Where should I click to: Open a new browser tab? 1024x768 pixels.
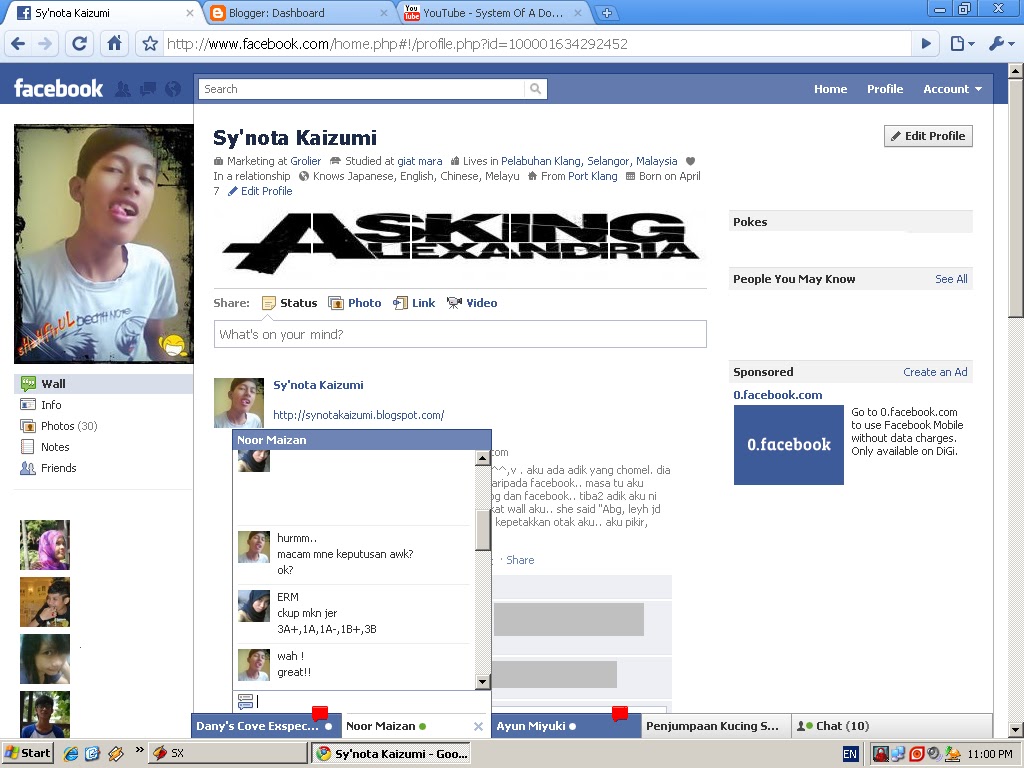607,12
